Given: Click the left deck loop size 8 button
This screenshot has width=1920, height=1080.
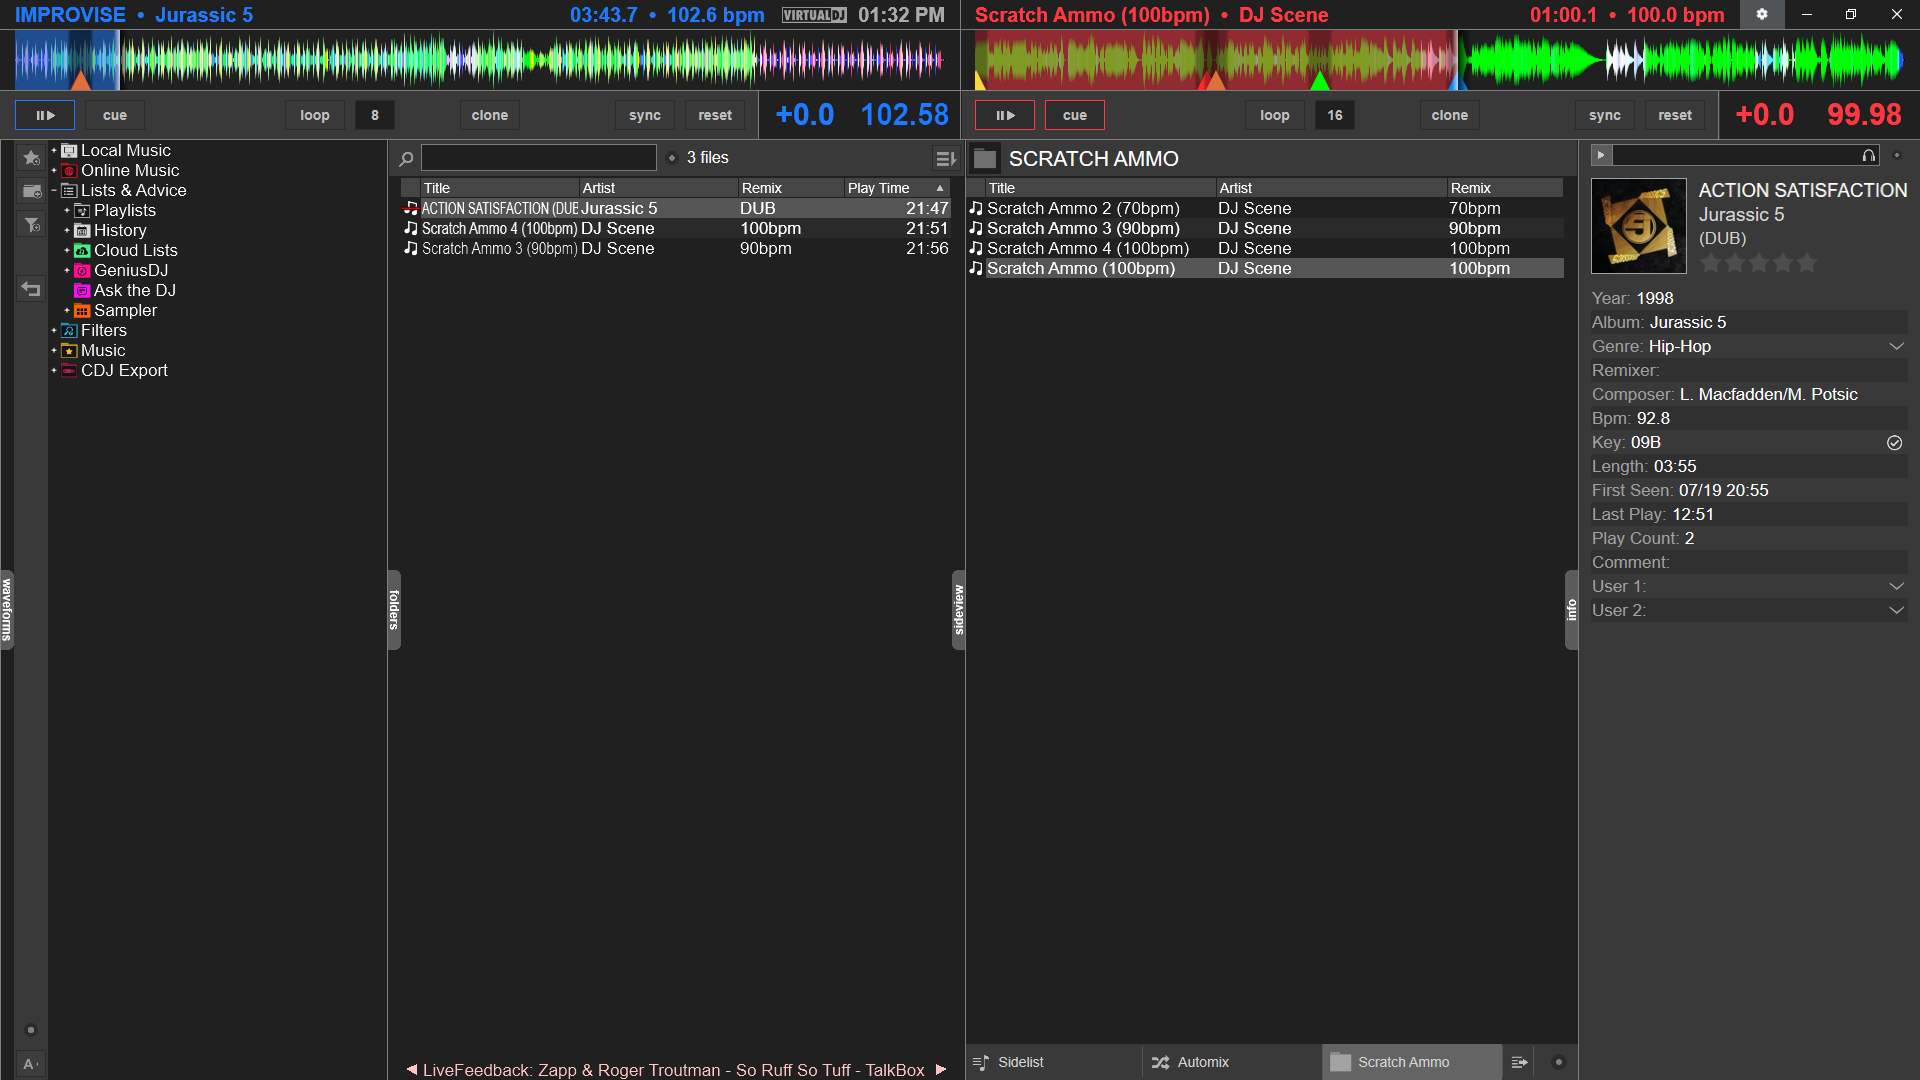Looking at the screenshot, I should [x=375, y=115].
